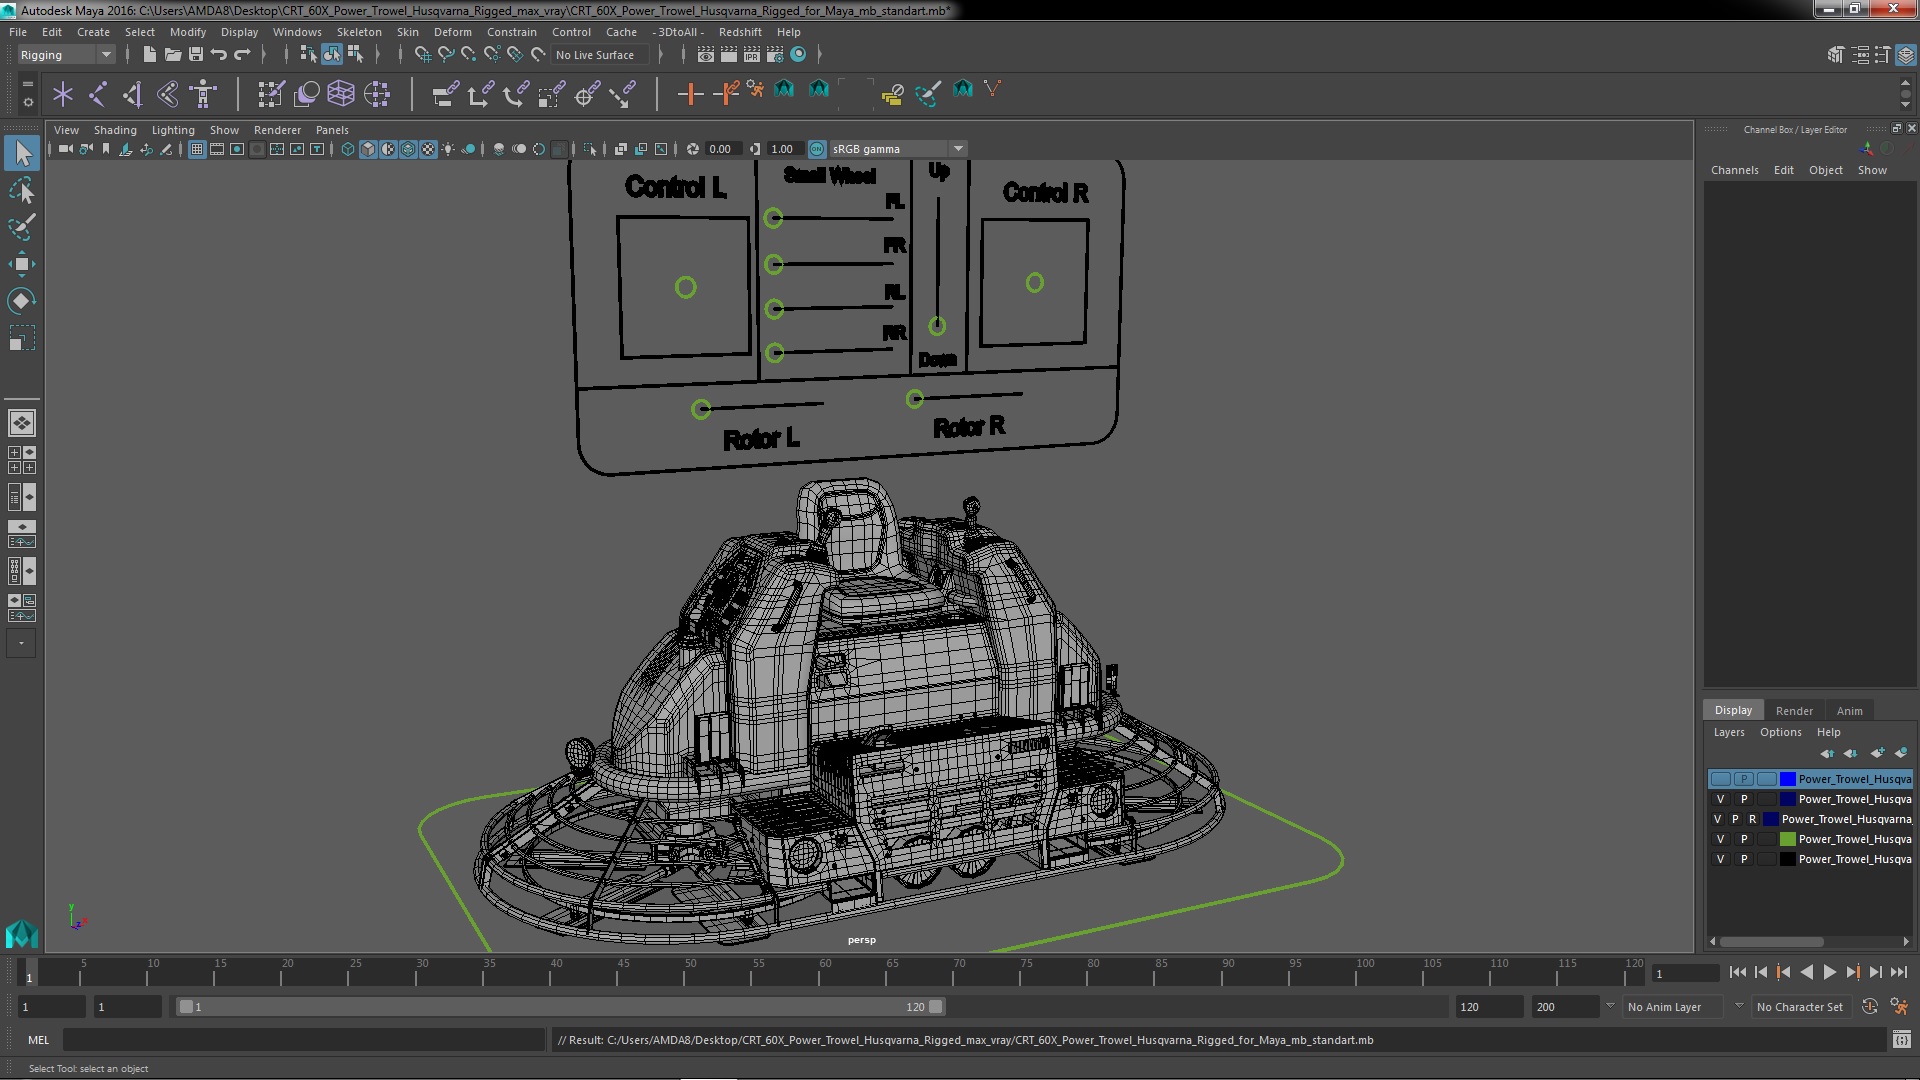Click the Open Scene folder icon
This screenshot has height=1080, width=1920.
click(x=172, y=55)
